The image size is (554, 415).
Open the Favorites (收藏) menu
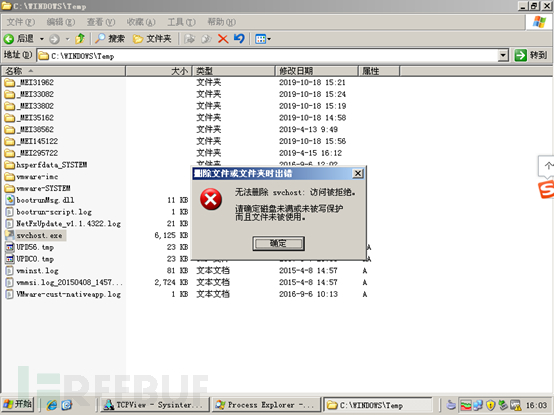click(x=141, y=22)
